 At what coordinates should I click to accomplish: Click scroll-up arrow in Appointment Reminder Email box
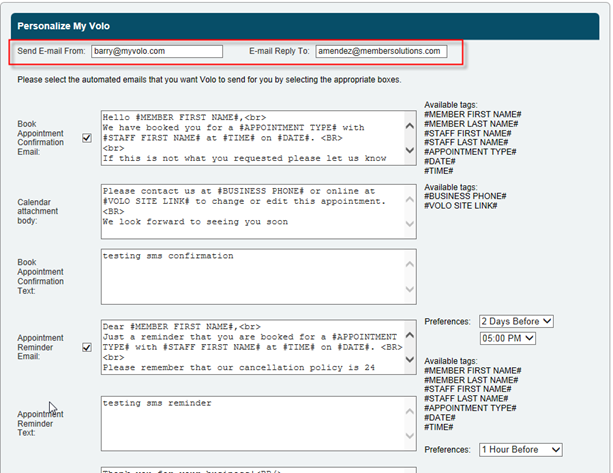click(x=409, y=327)
